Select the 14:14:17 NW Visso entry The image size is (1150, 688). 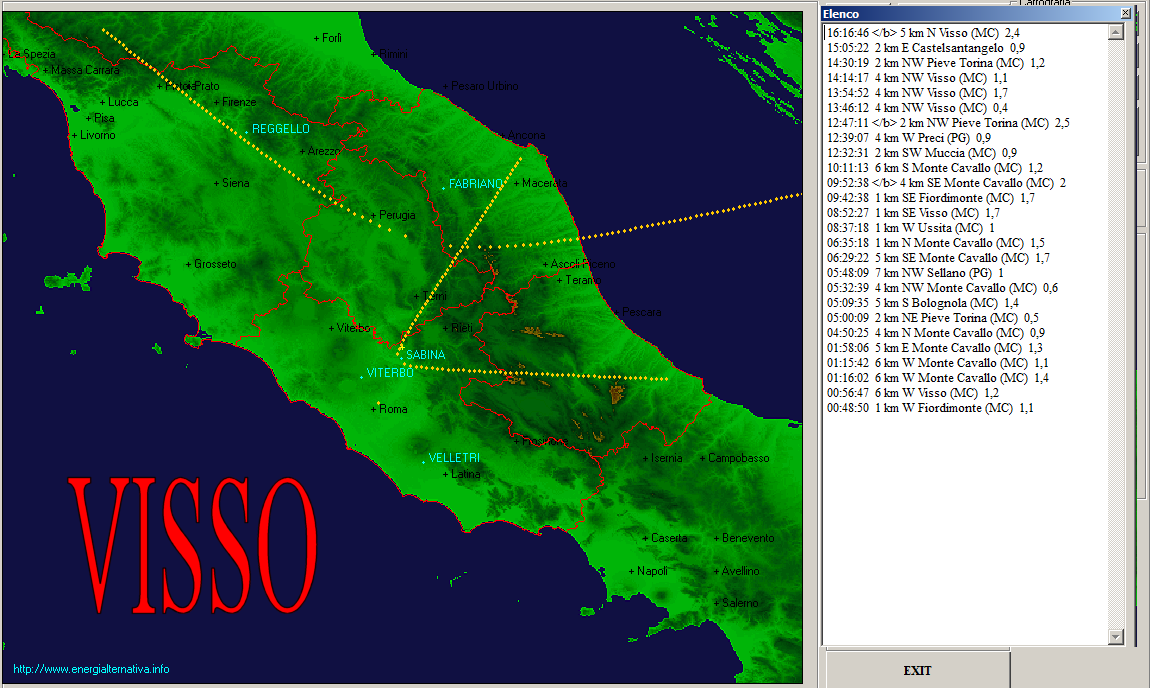tap(917, 78)
